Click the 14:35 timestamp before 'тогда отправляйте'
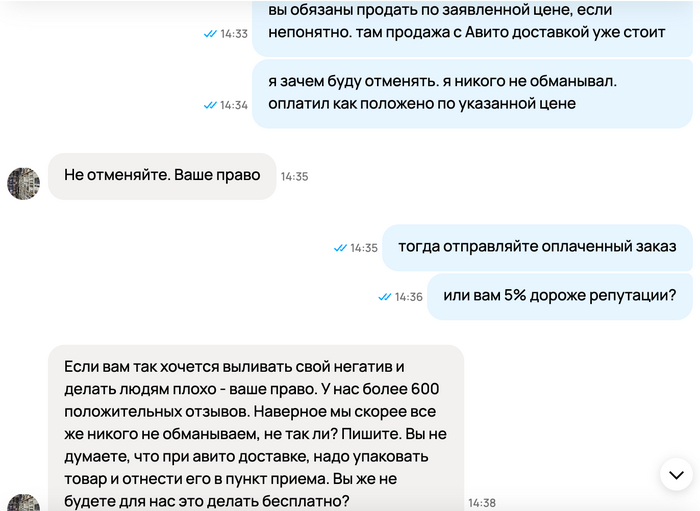The height and width of the screenshot is (511, 700). click(x=364, y=248)
